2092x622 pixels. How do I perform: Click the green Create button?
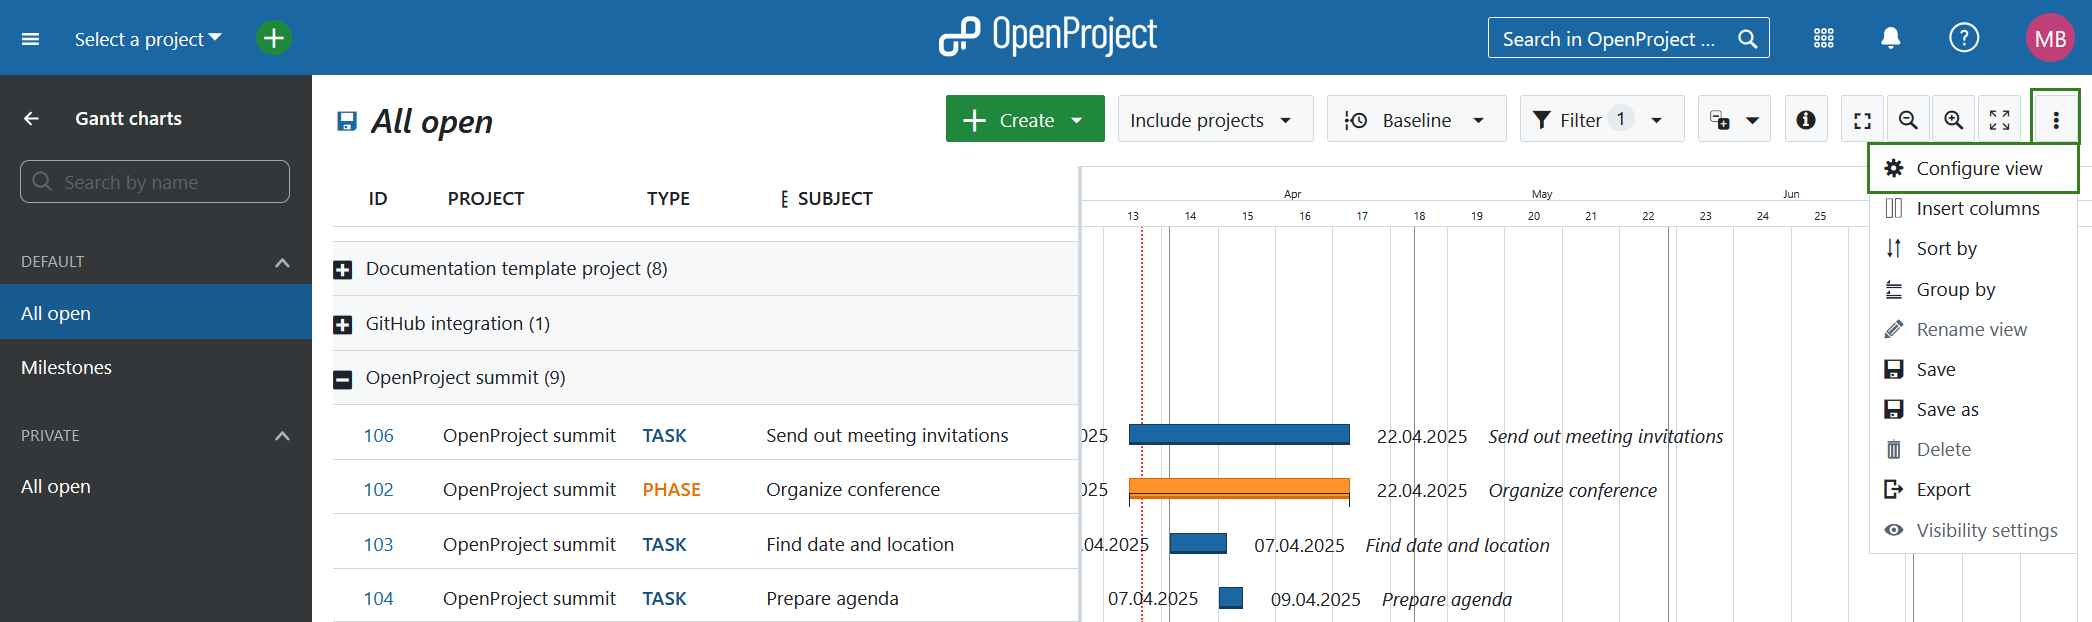(x=1024, y=120)
